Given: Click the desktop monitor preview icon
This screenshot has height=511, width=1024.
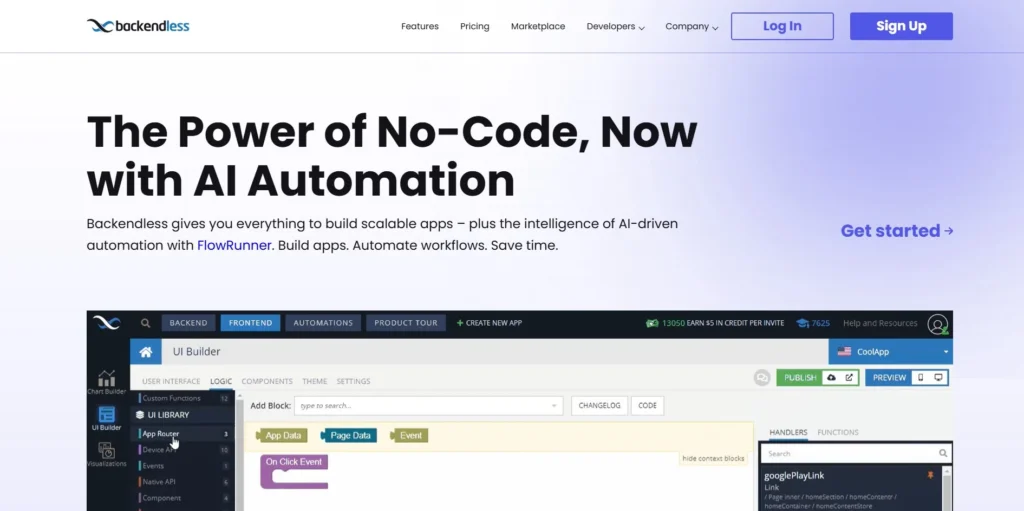Looking at the screenshot, I should (x=938, y=378).
